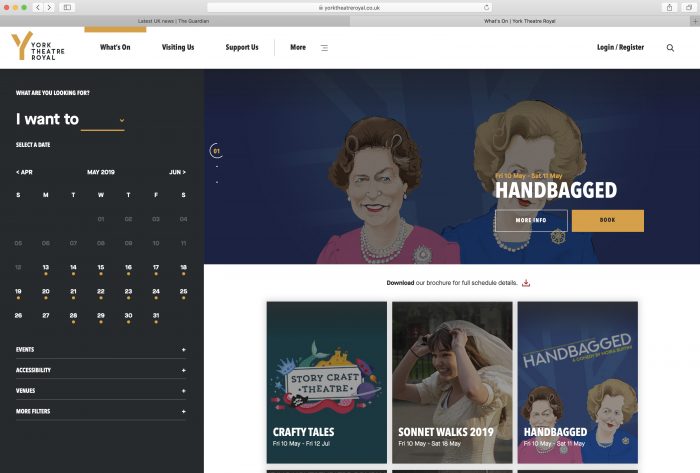Select May 19 on the calendar
The width and height of the screenshot is (700, 473).
click(x=18, y=293)
